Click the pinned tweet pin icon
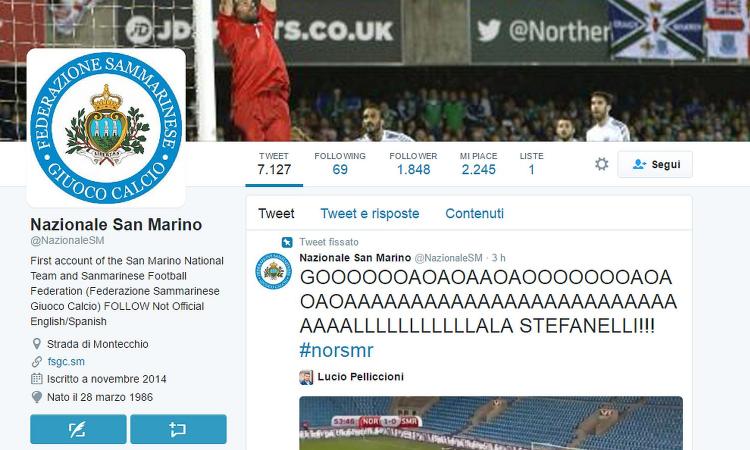Image resolution: width=750 pixels, height=450 pixels. pos(287,242)
